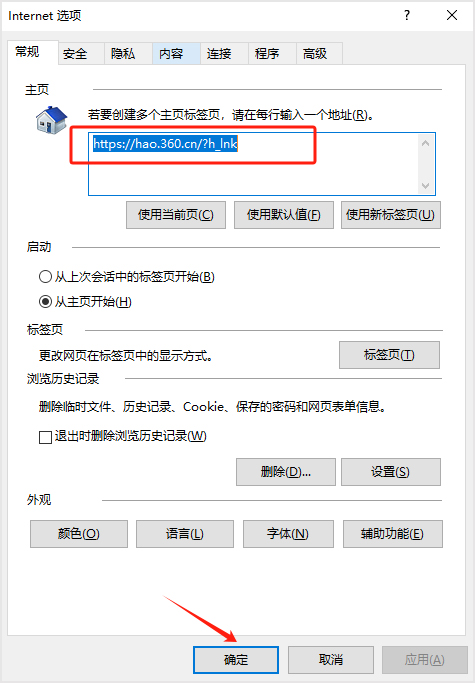Close the Internet 选项 dialog
The width and height of the screenshot is (475, 683).
(452, 16)
